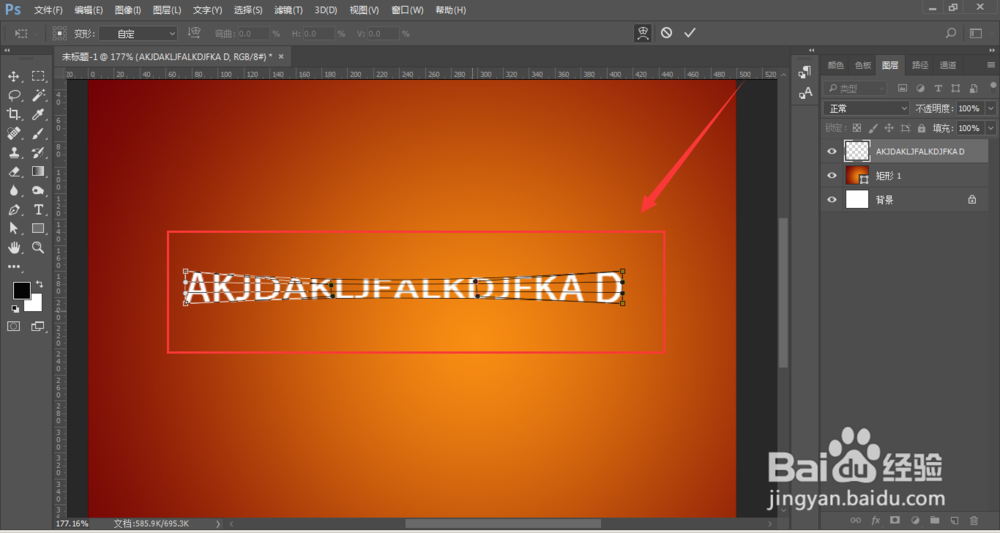
Task: Select the Blur tool
Action: point(13,191)
